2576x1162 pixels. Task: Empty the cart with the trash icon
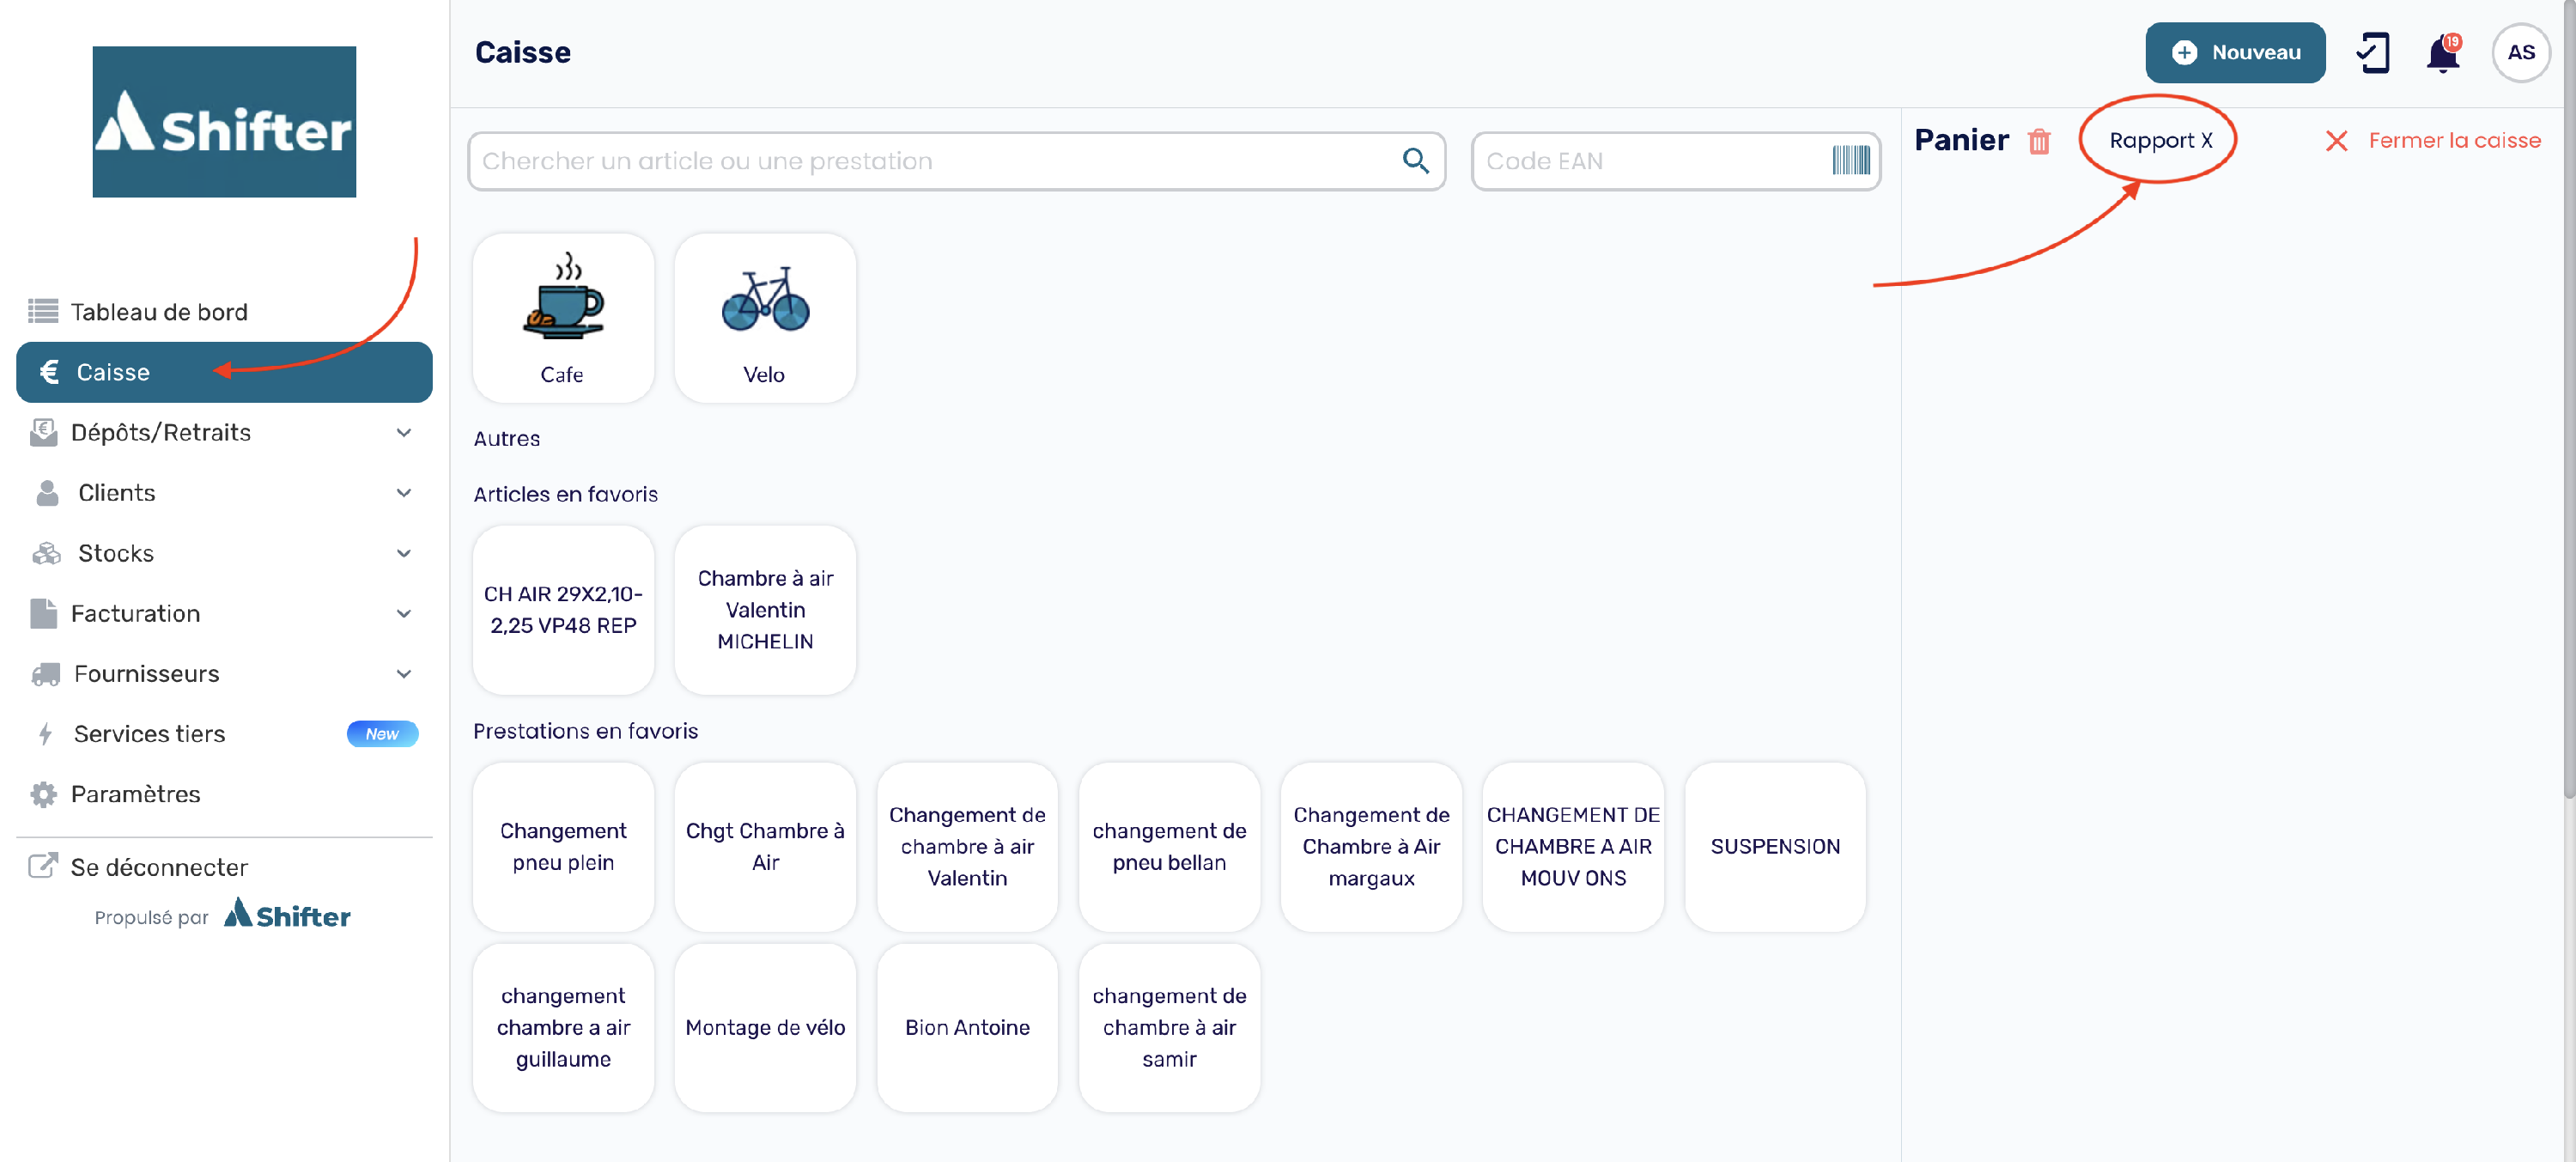click(2038, 141)
